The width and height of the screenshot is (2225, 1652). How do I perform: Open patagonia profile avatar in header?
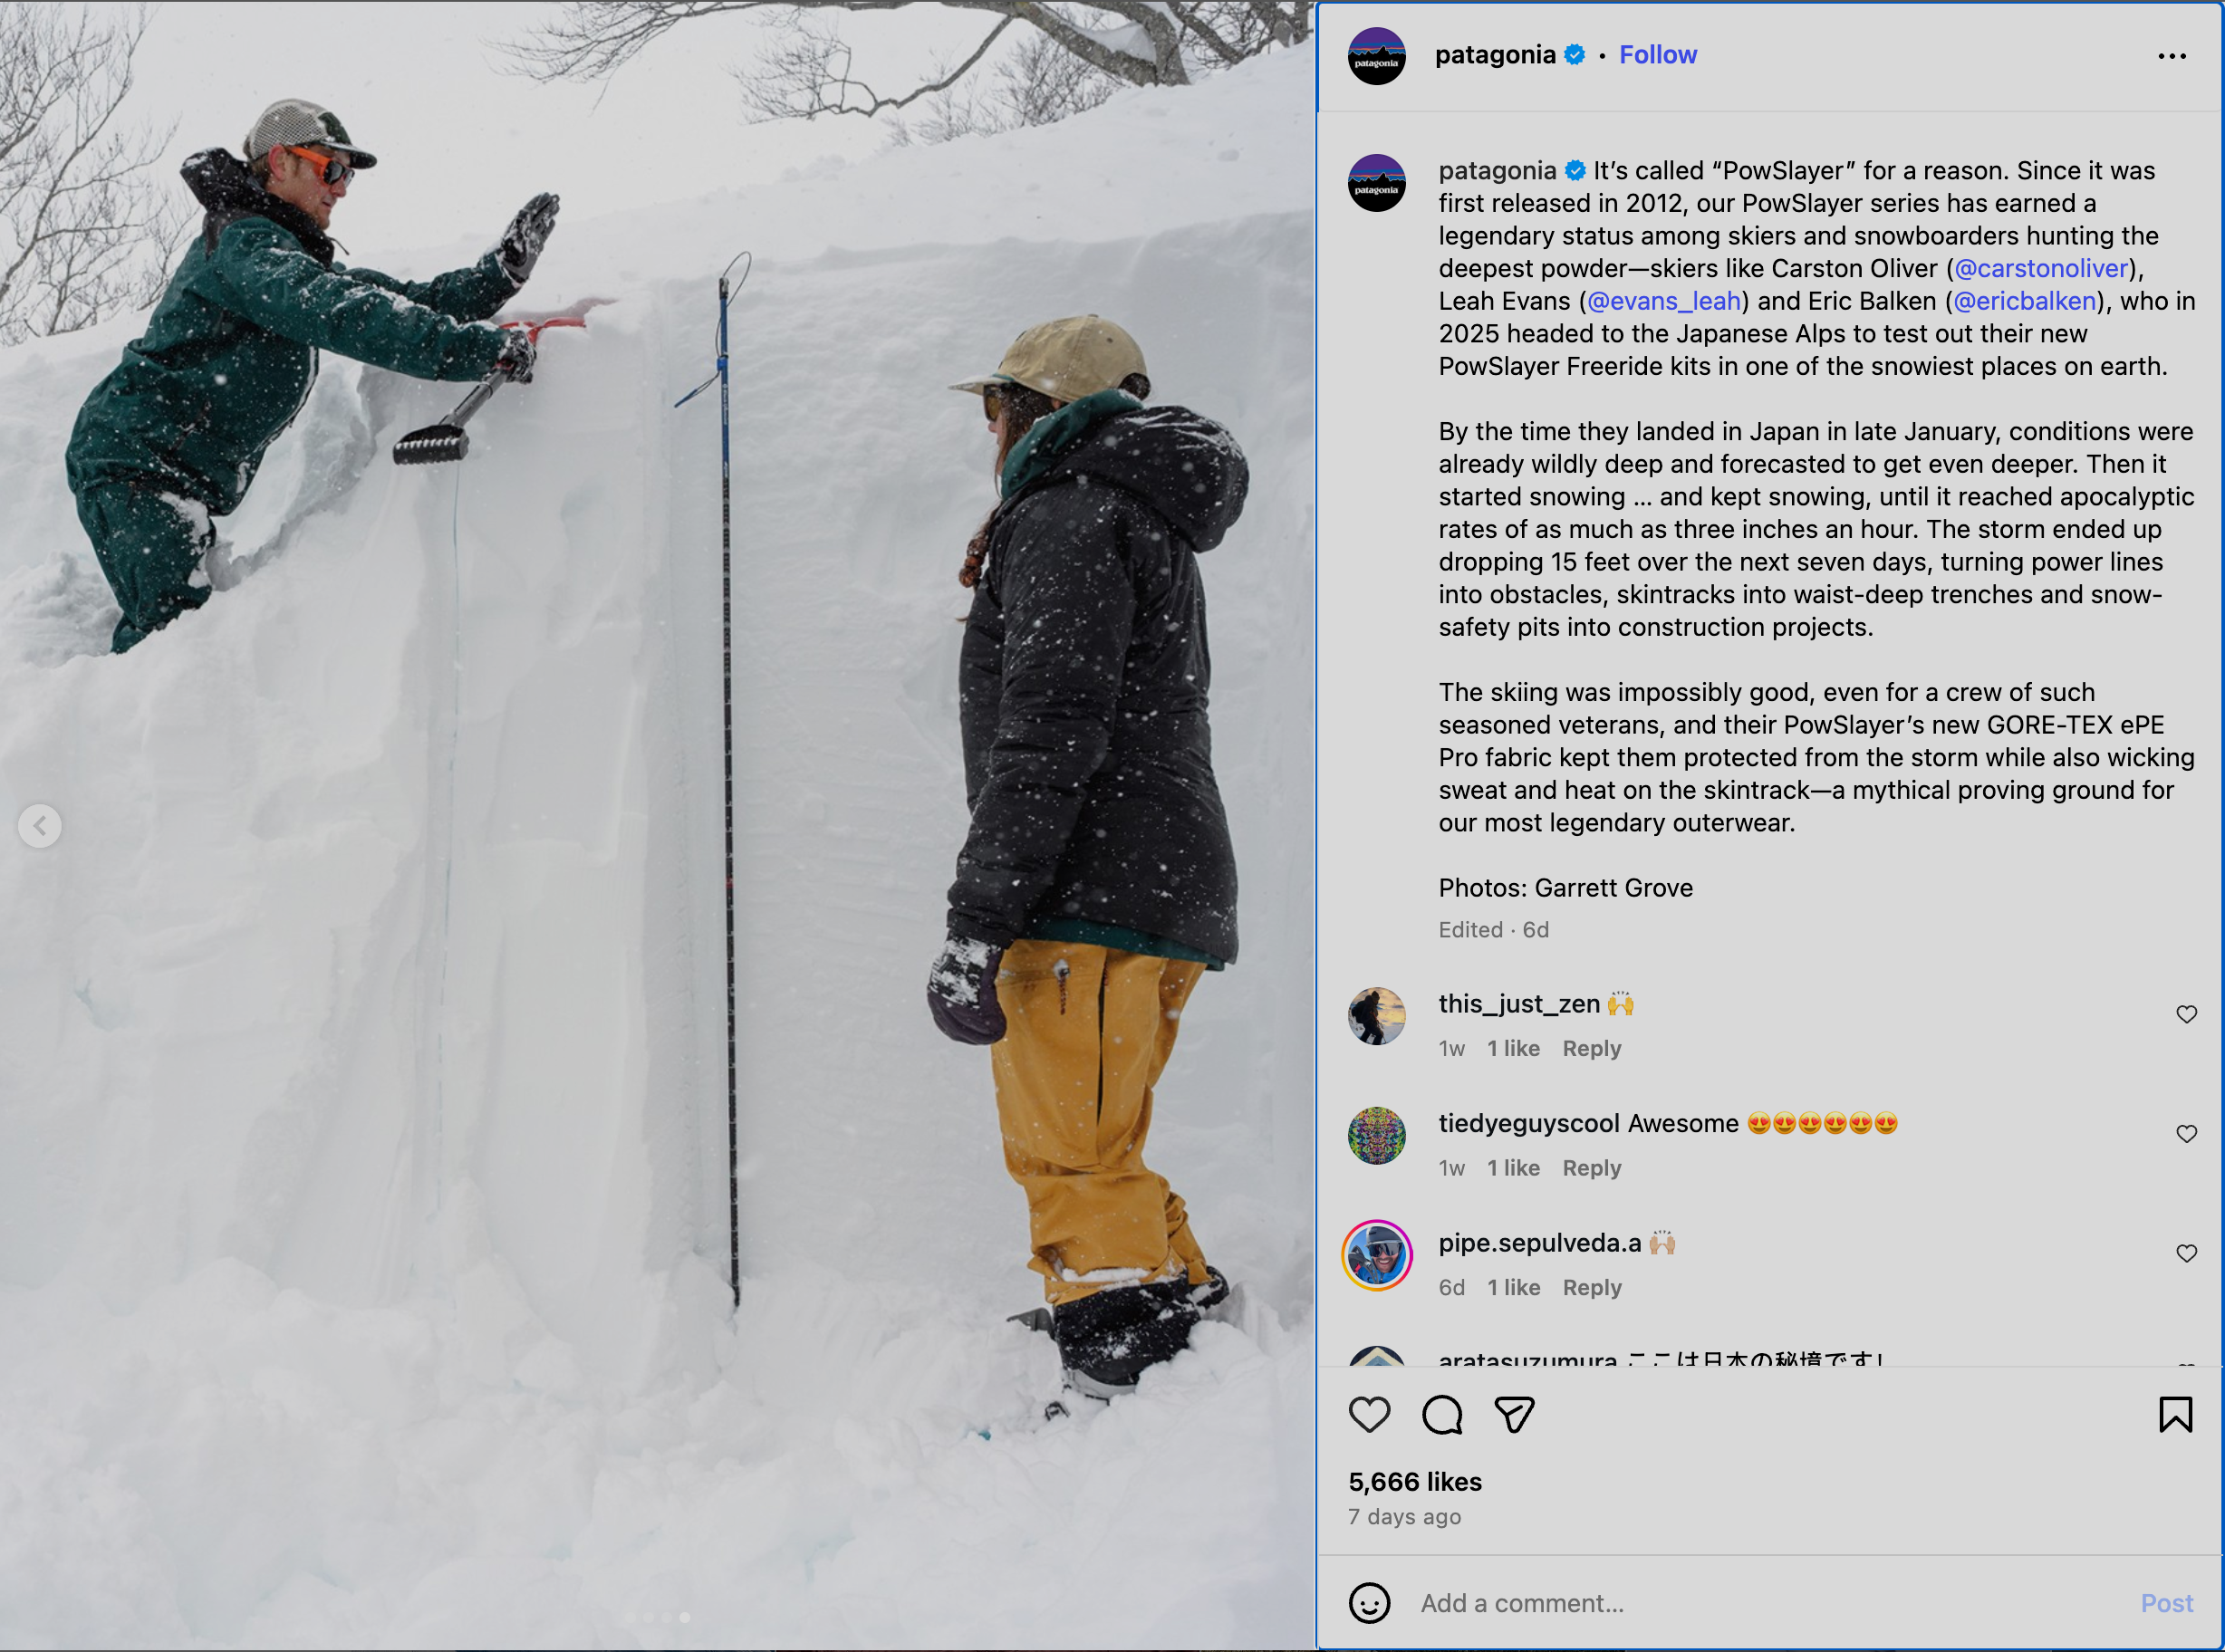1376,56
